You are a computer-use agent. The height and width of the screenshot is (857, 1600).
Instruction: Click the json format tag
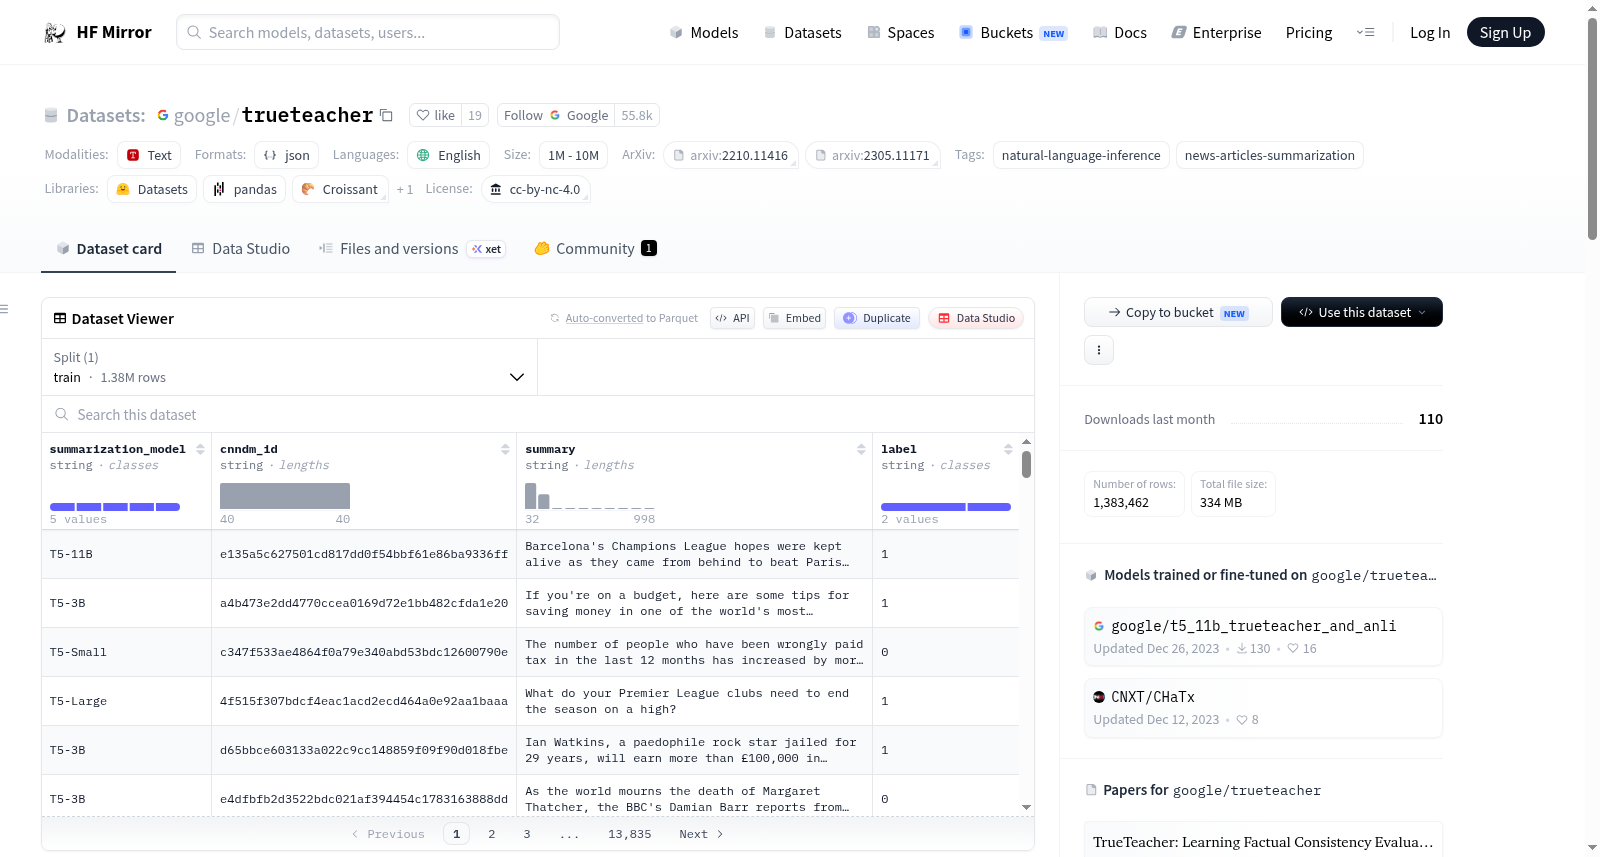286,155
